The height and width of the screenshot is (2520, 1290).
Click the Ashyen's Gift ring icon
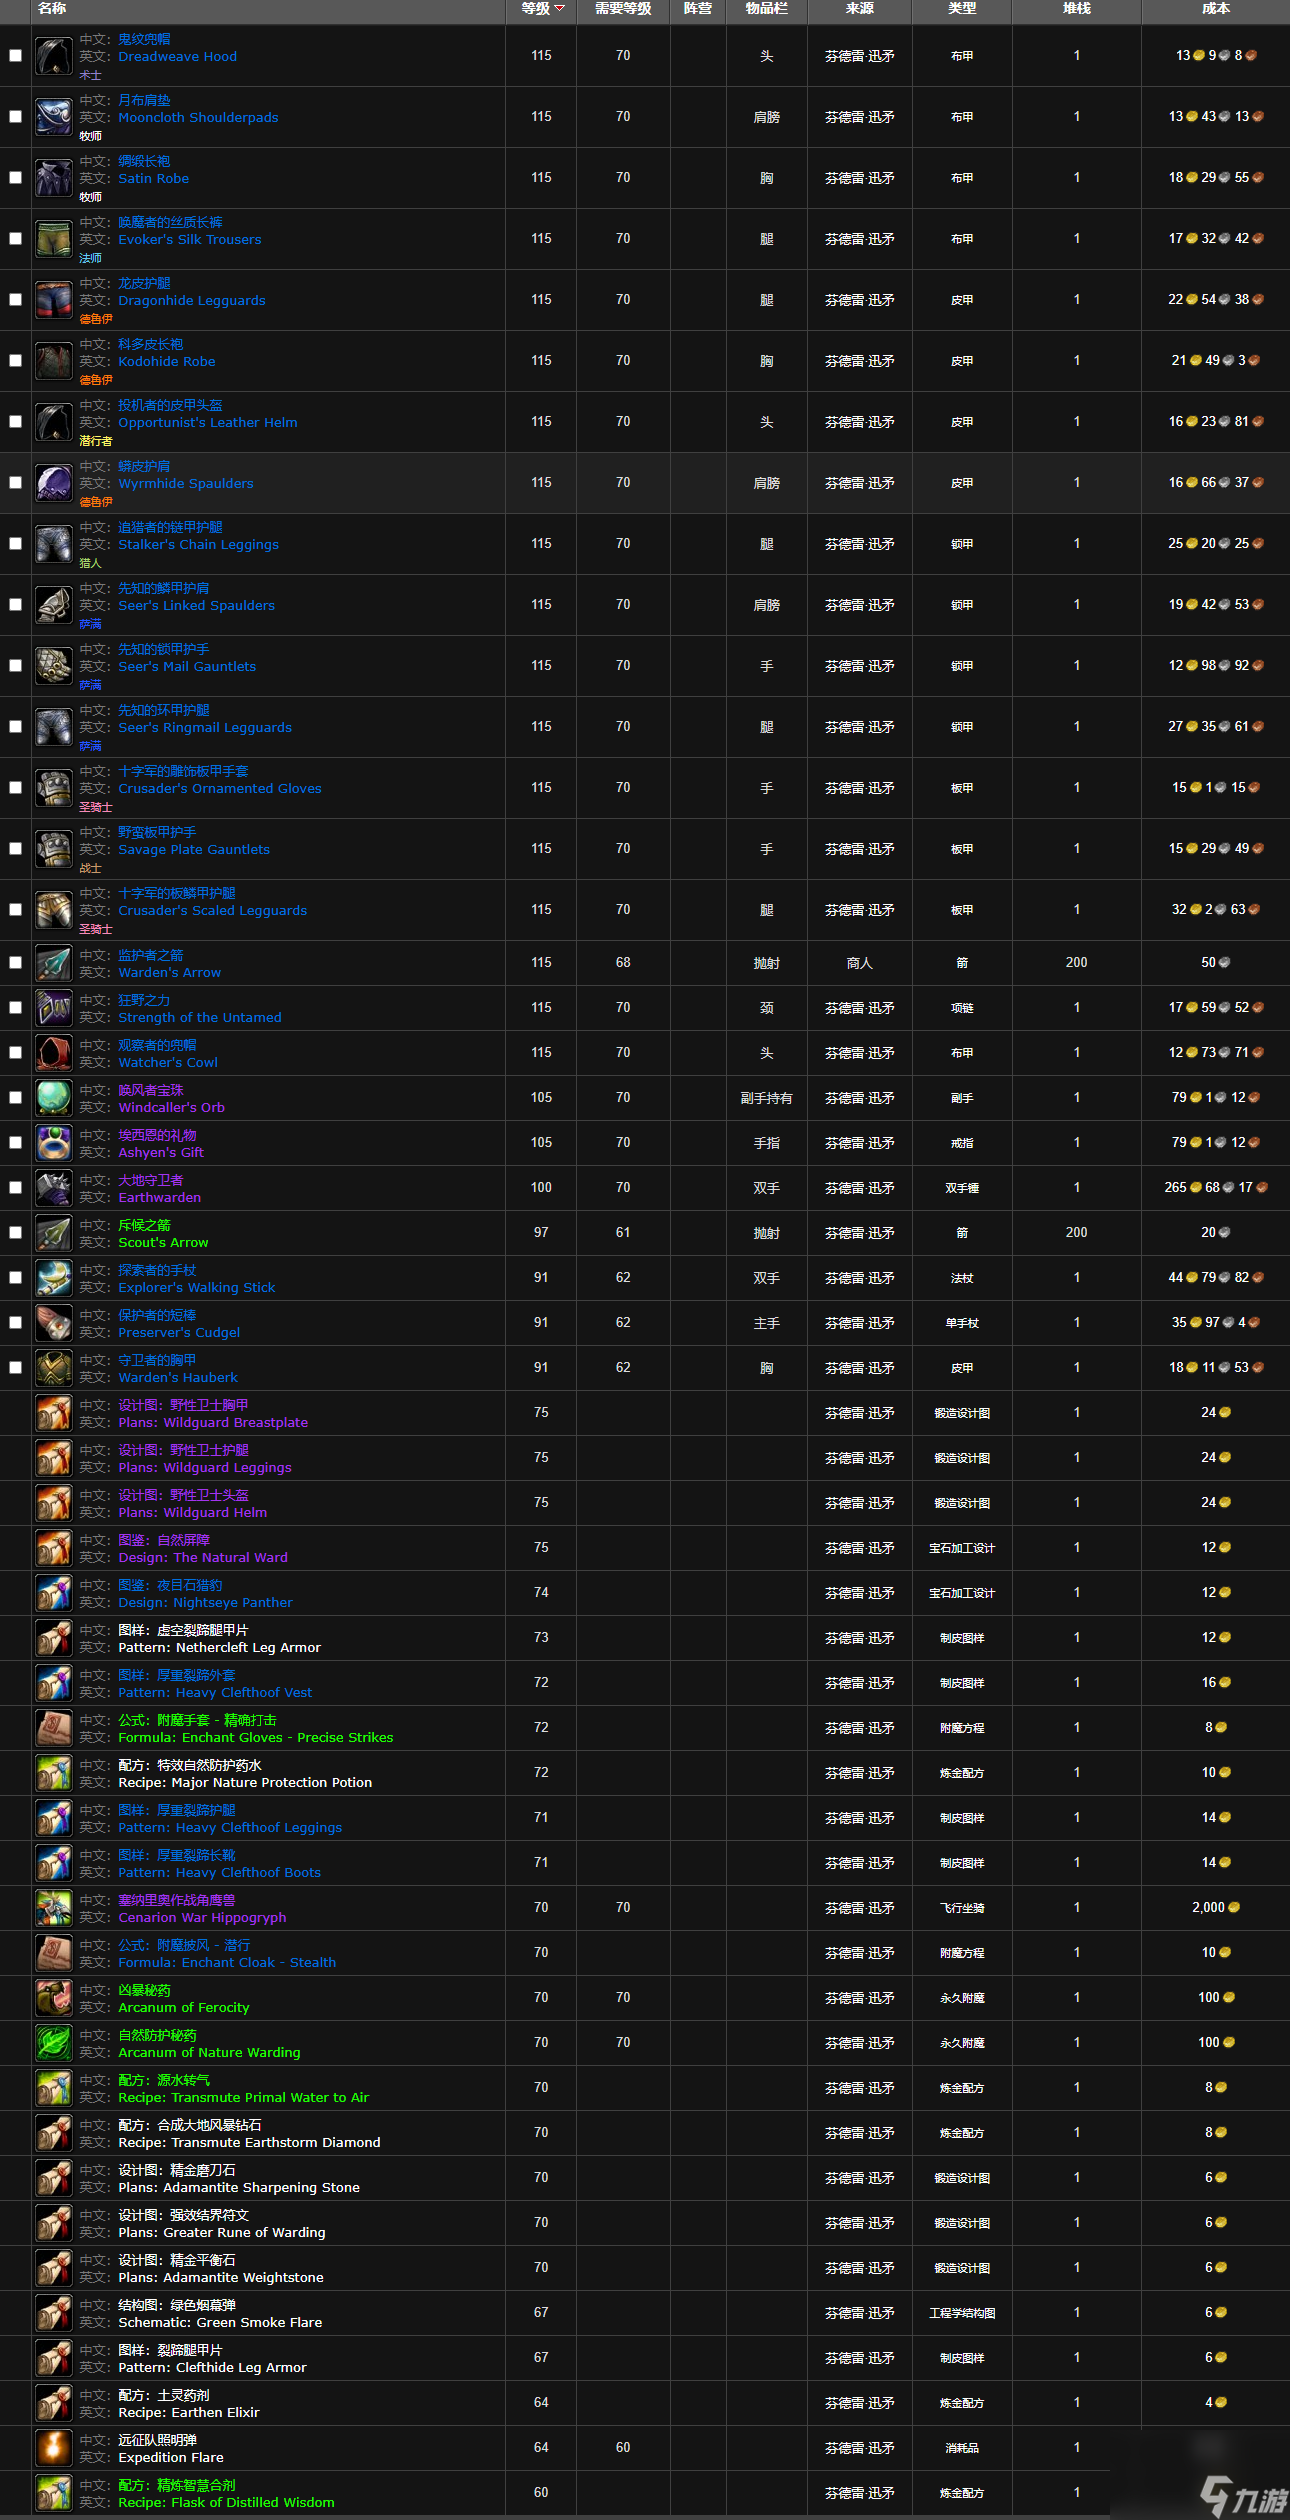(54, 1143)
